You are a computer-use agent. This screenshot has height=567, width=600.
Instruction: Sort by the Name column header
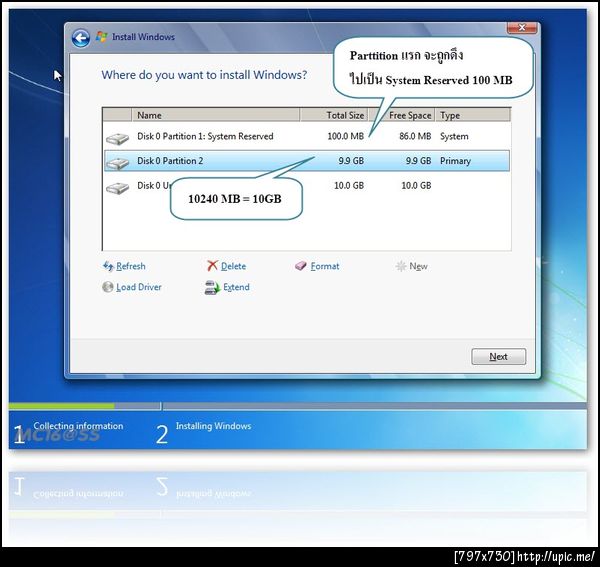215,115
